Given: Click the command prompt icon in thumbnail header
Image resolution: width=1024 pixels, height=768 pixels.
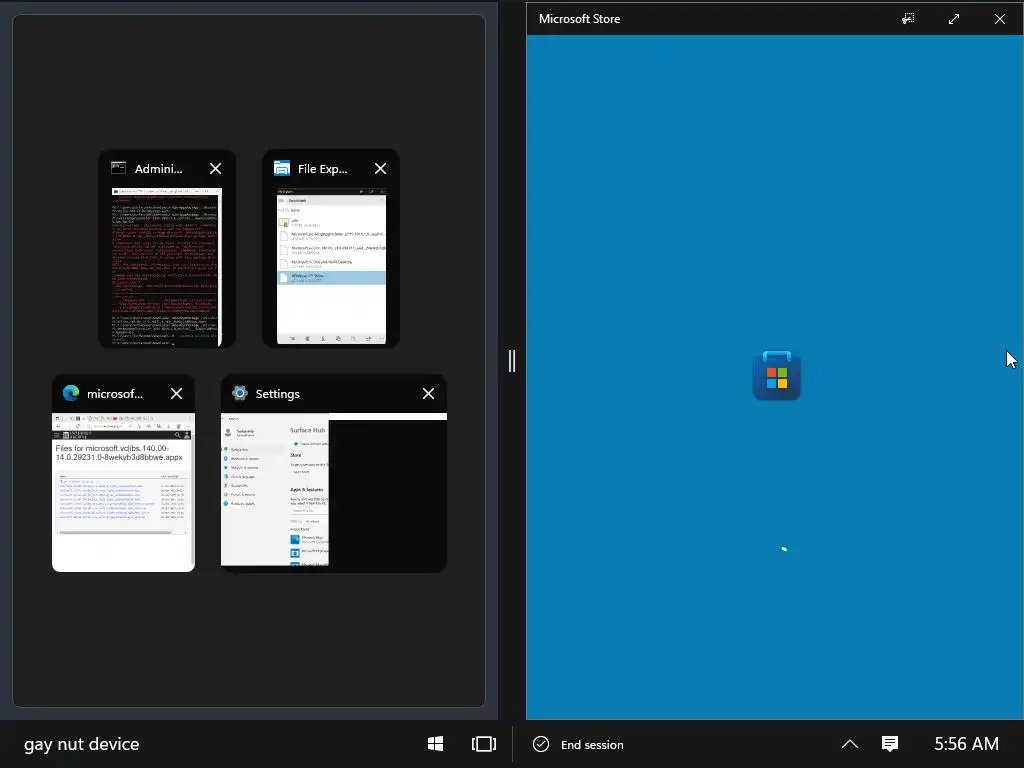Looking at the screenshot, I should (118, 168).
